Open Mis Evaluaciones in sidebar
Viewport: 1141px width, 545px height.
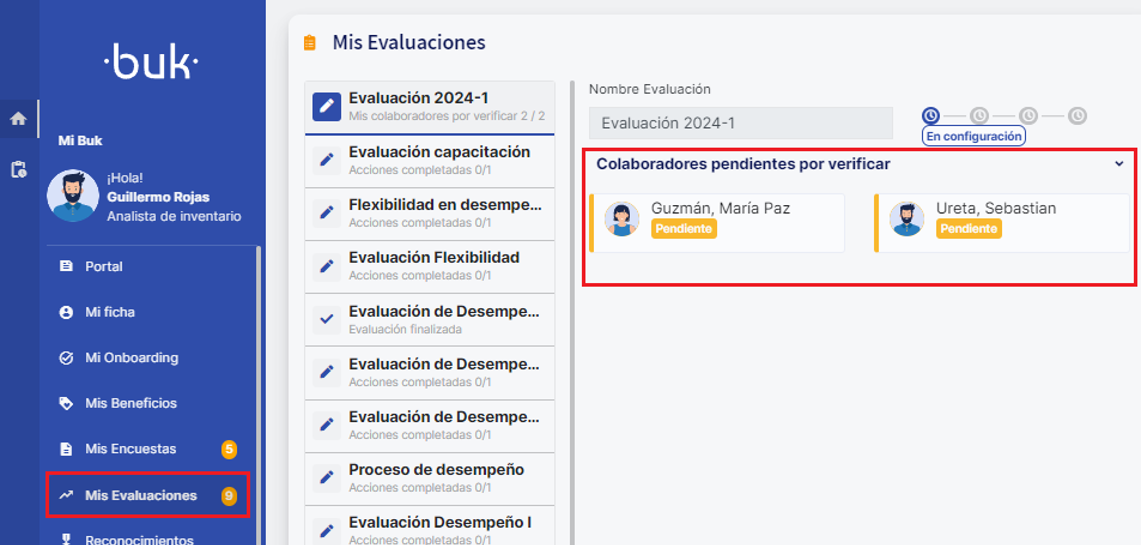(x=141, y=495)
